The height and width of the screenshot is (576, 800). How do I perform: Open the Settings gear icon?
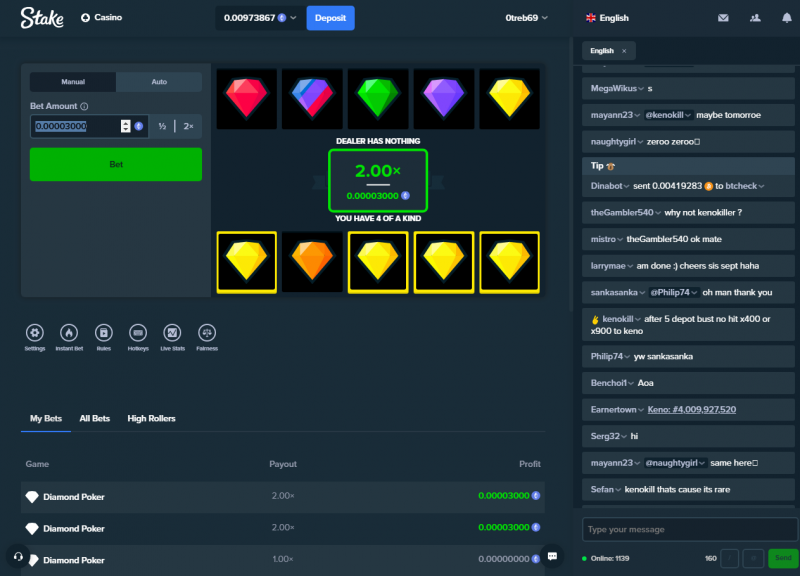(x=35, y=333)
